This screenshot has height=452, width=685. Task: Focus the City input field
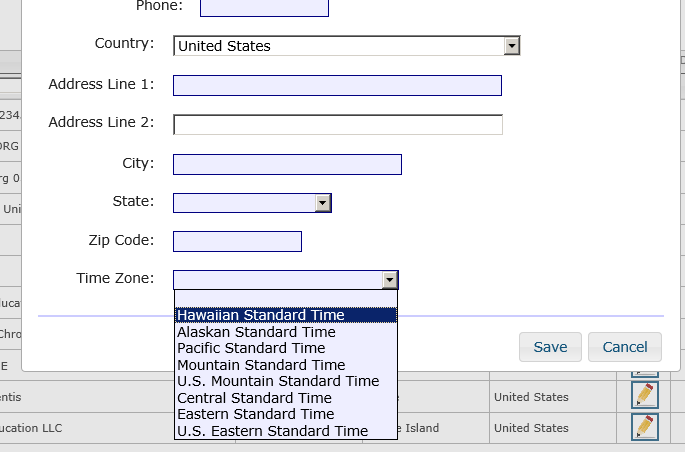click(287, 164)
